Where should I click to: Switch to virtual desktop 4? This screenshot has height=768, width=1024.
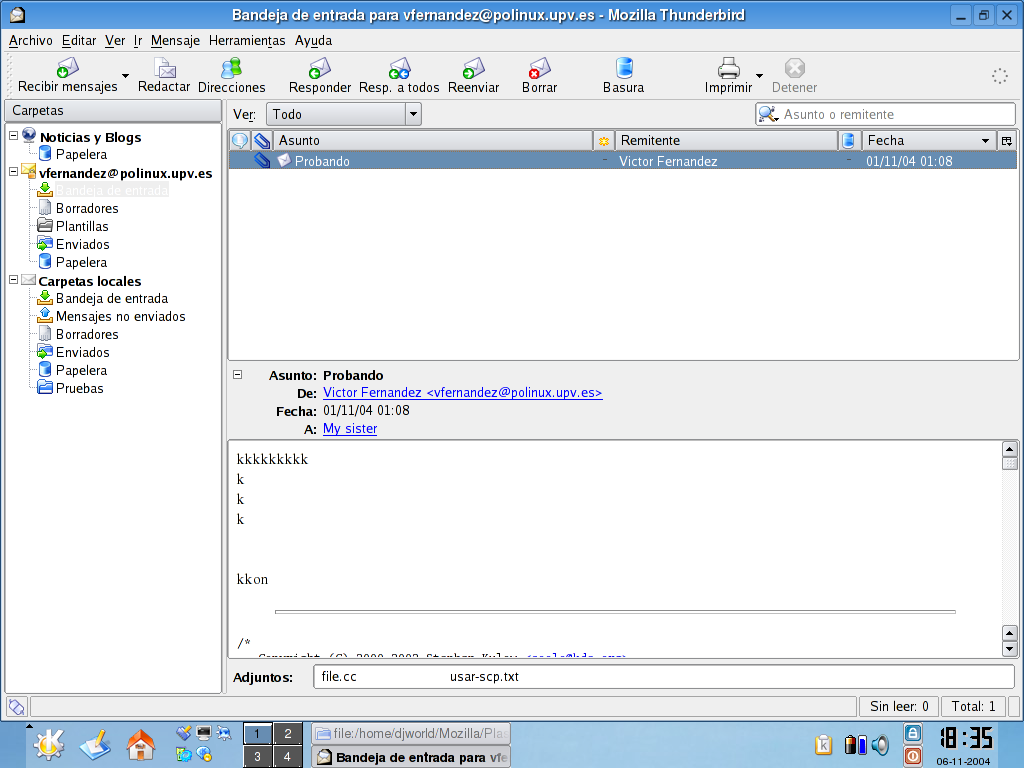pyautogui.click(x=288, y=757)
